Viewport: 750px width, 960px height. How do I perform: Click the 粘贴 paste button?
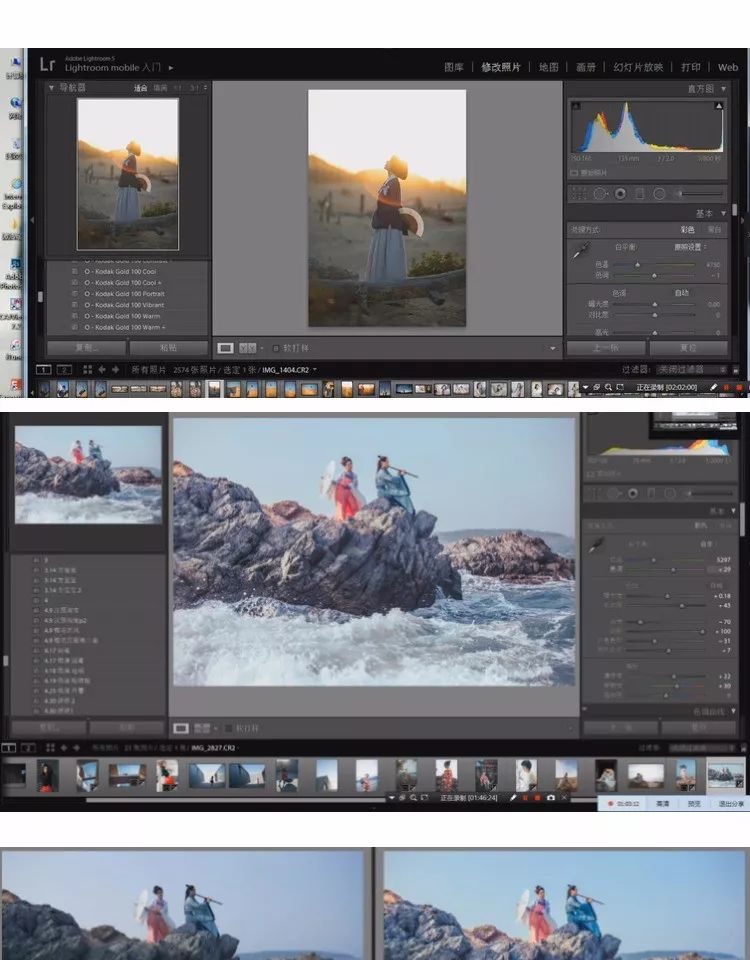(x=167, y=348)
